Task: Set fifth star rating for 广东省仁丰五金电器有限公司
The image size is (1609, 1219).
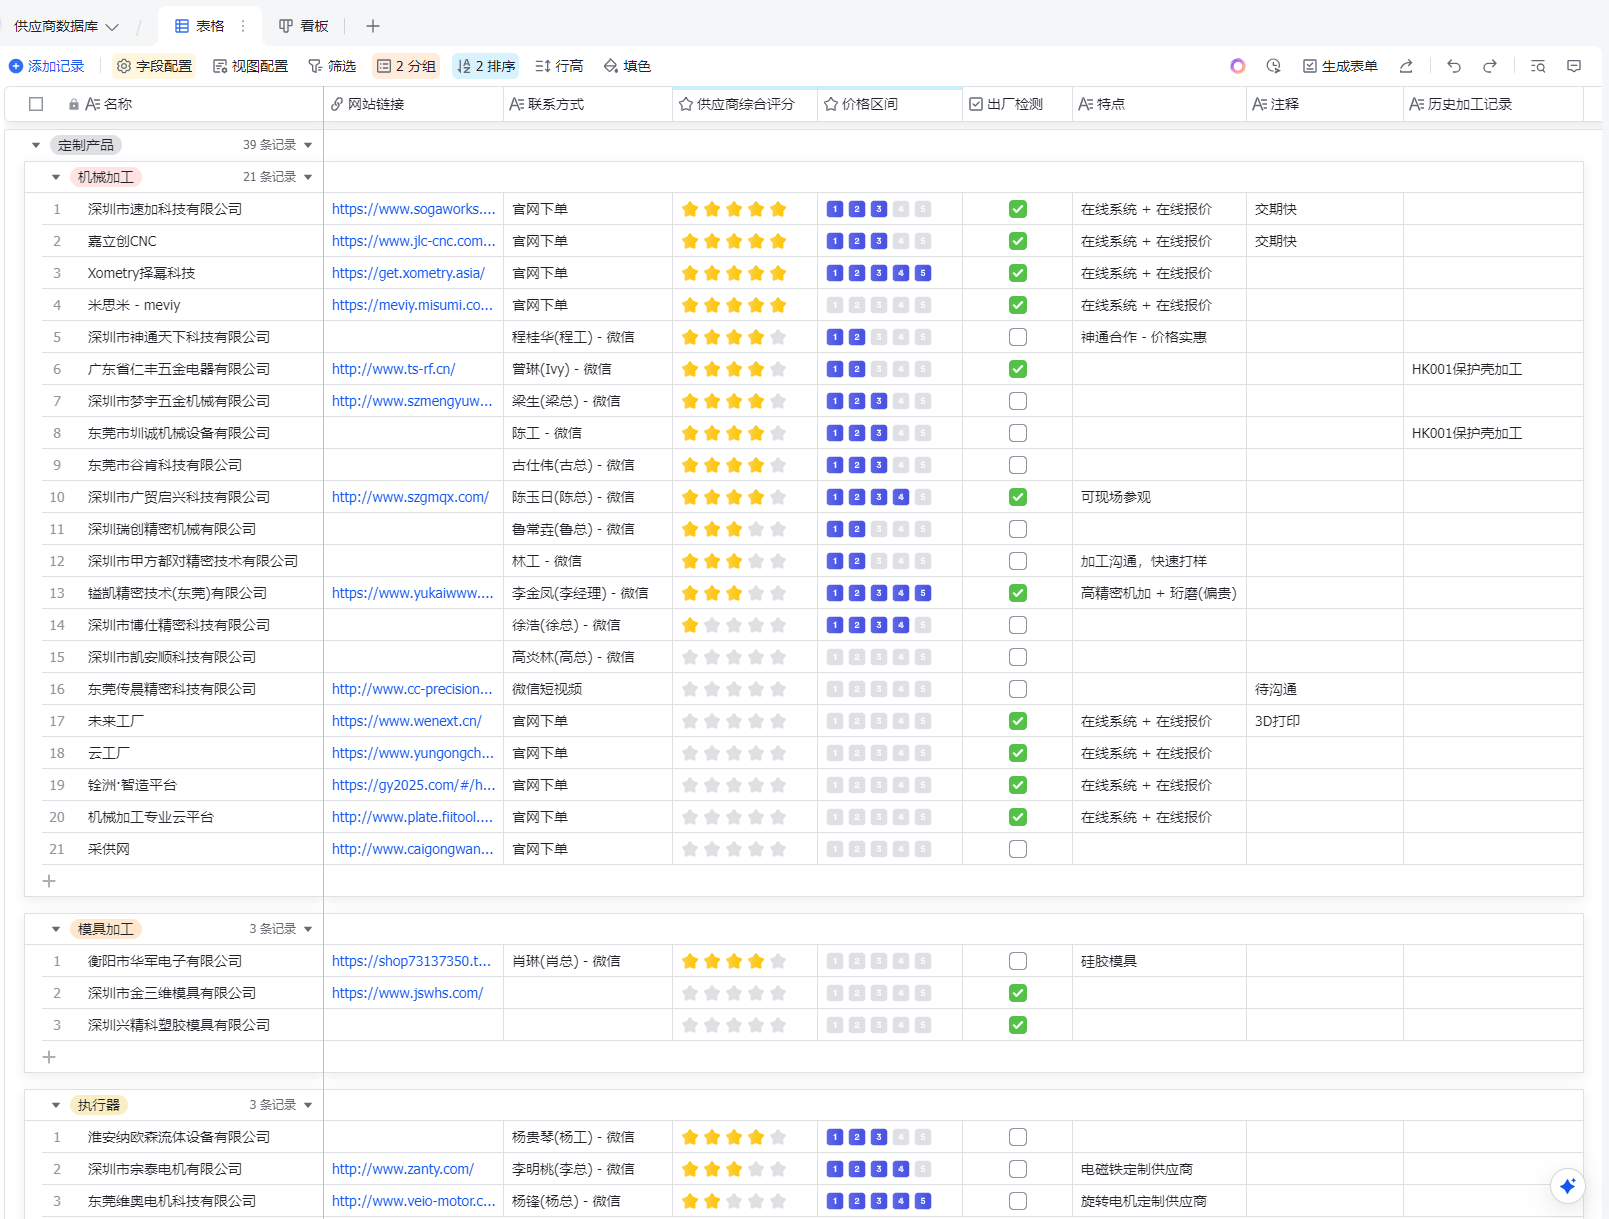Action: [778, 369]
